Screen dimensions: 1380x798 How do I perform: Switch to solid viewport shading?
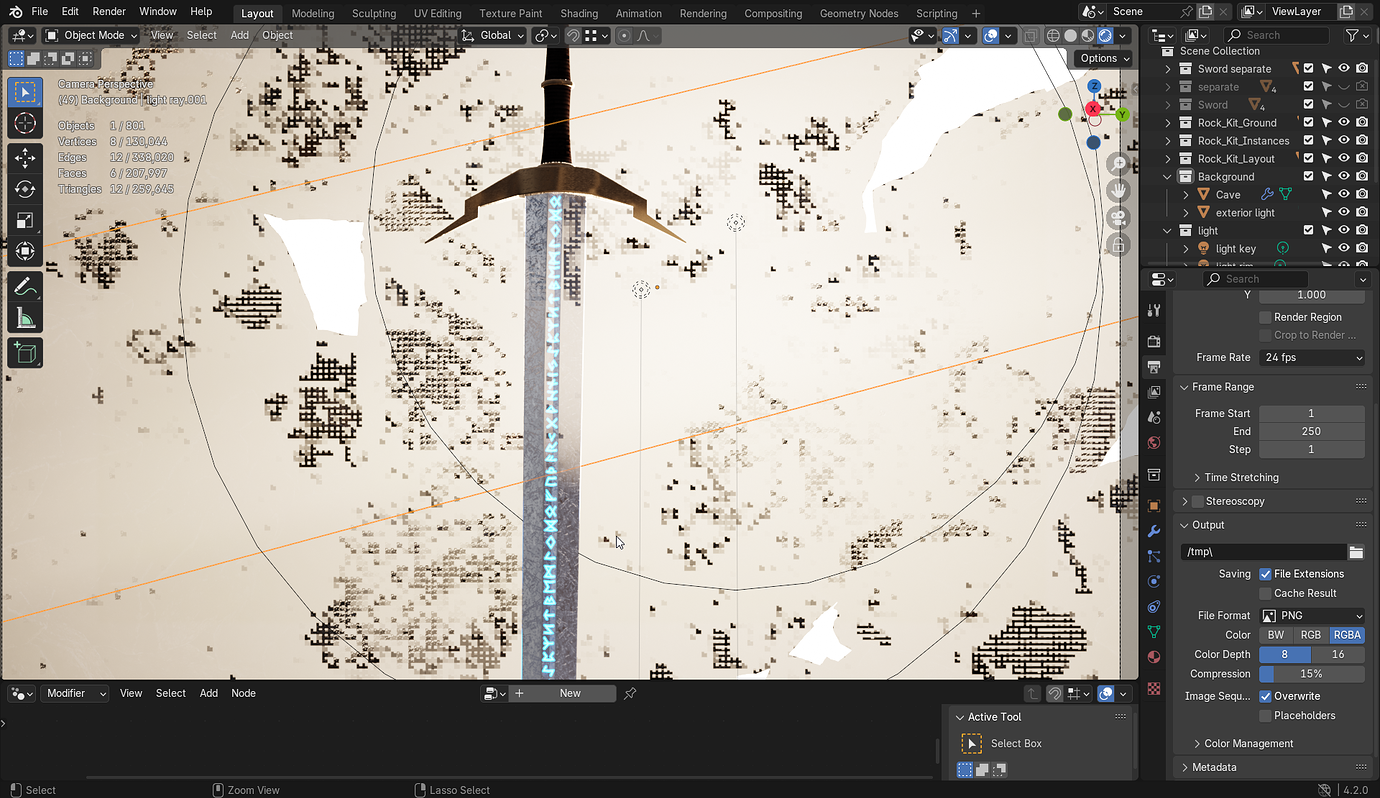click(x=1070, y=35)
